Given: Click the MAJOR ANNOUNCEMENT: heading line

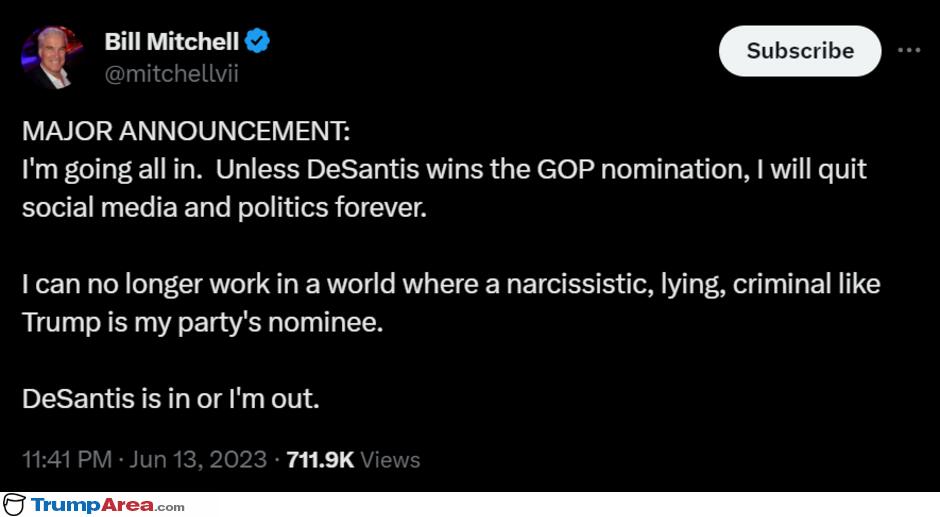Looking at the screenshot, I should pos(186,131).
